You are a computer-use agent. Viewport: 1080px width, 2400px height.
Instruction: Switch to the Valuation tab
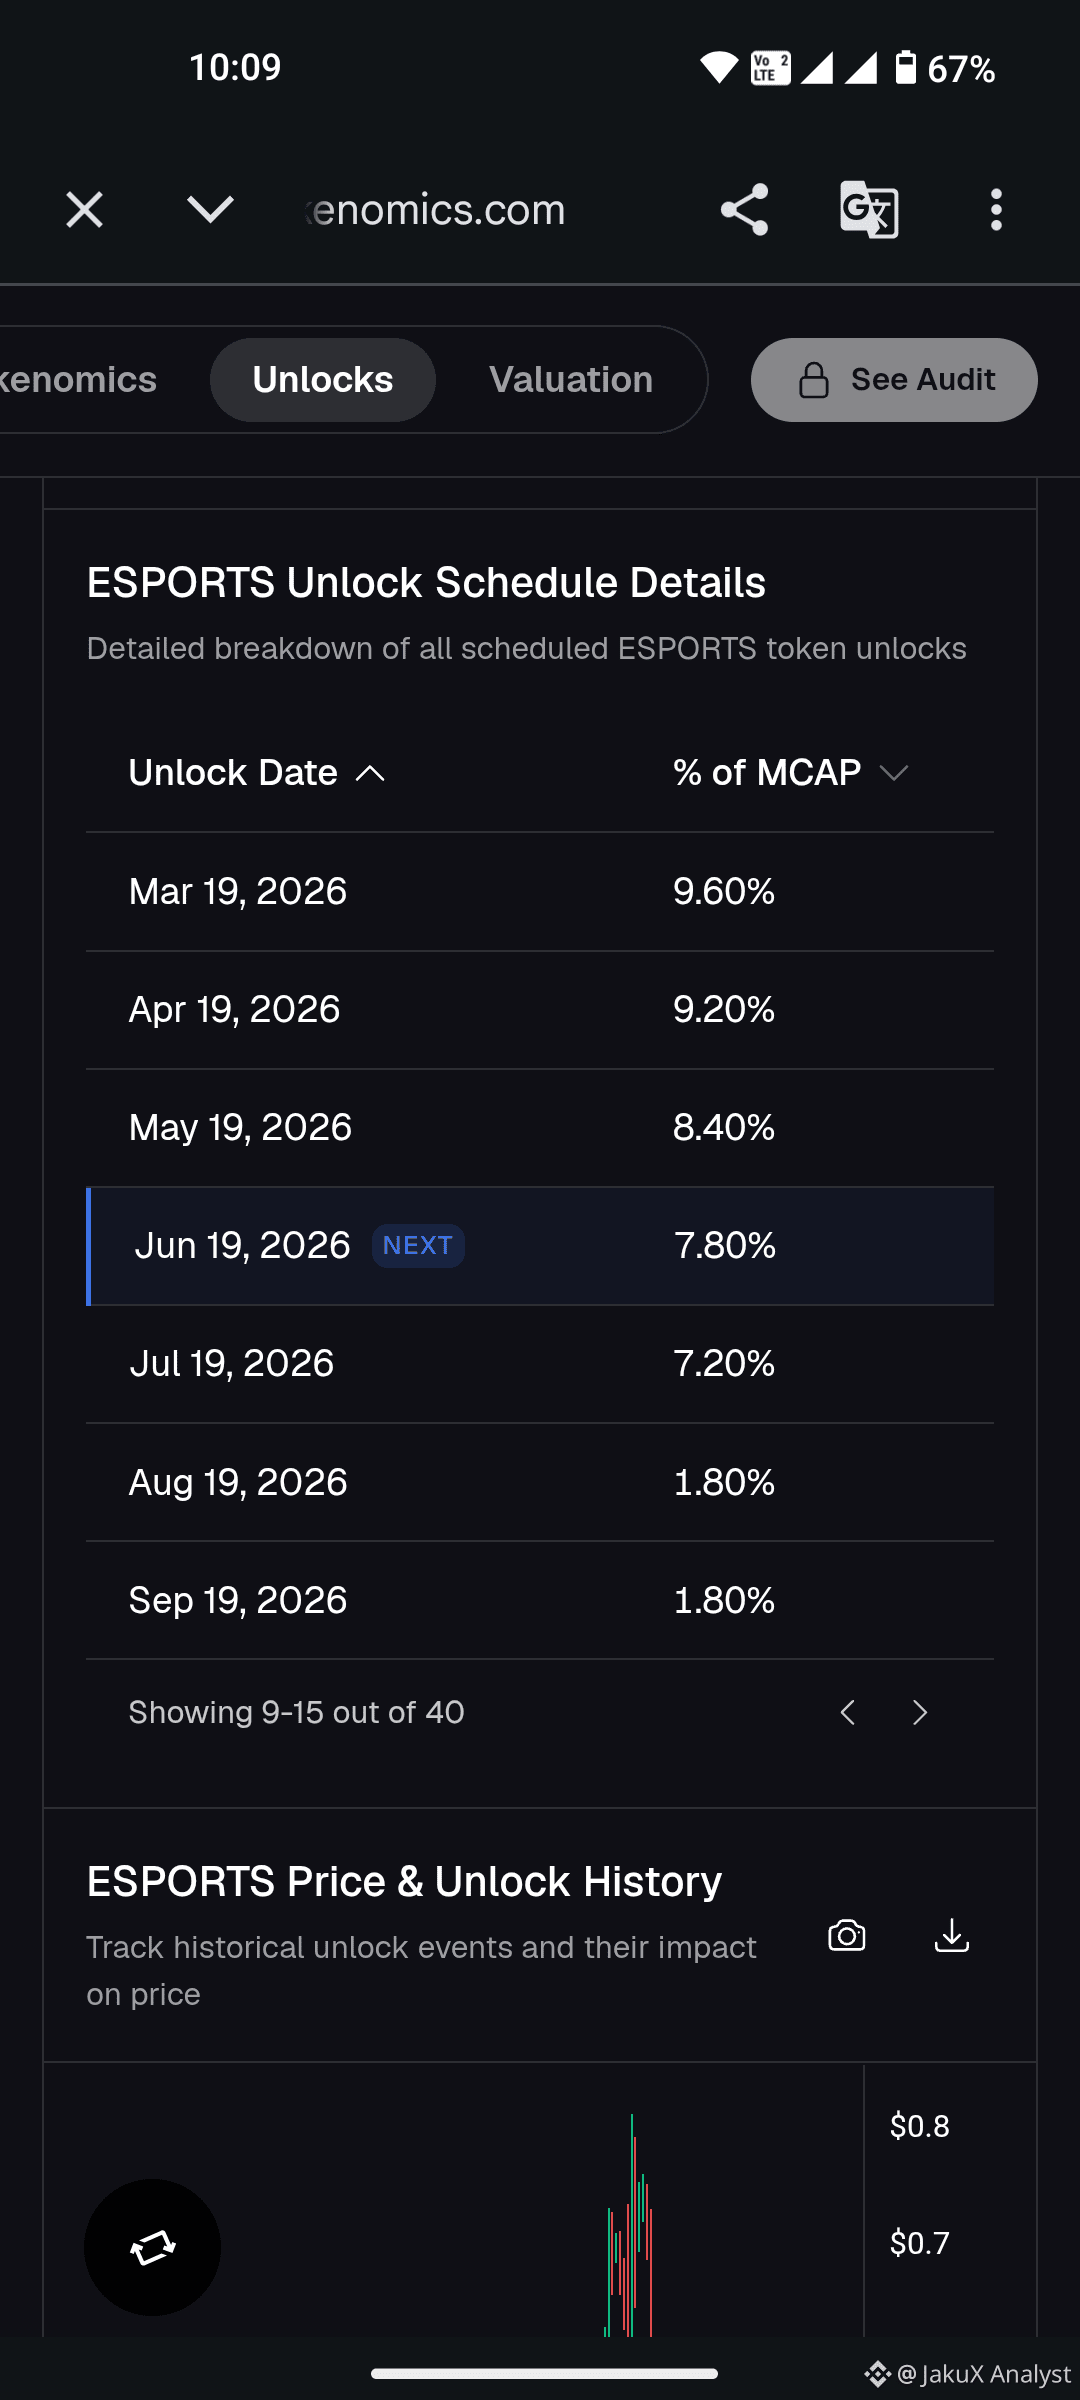click(571, 380)
